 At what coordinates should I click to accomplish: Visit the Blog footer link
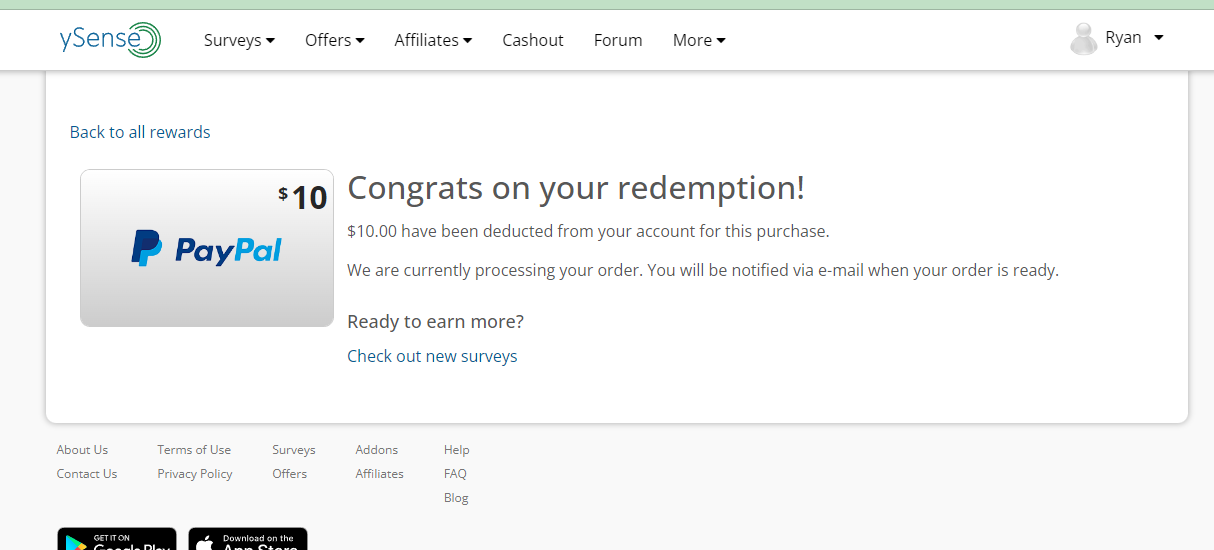(456, 498)
